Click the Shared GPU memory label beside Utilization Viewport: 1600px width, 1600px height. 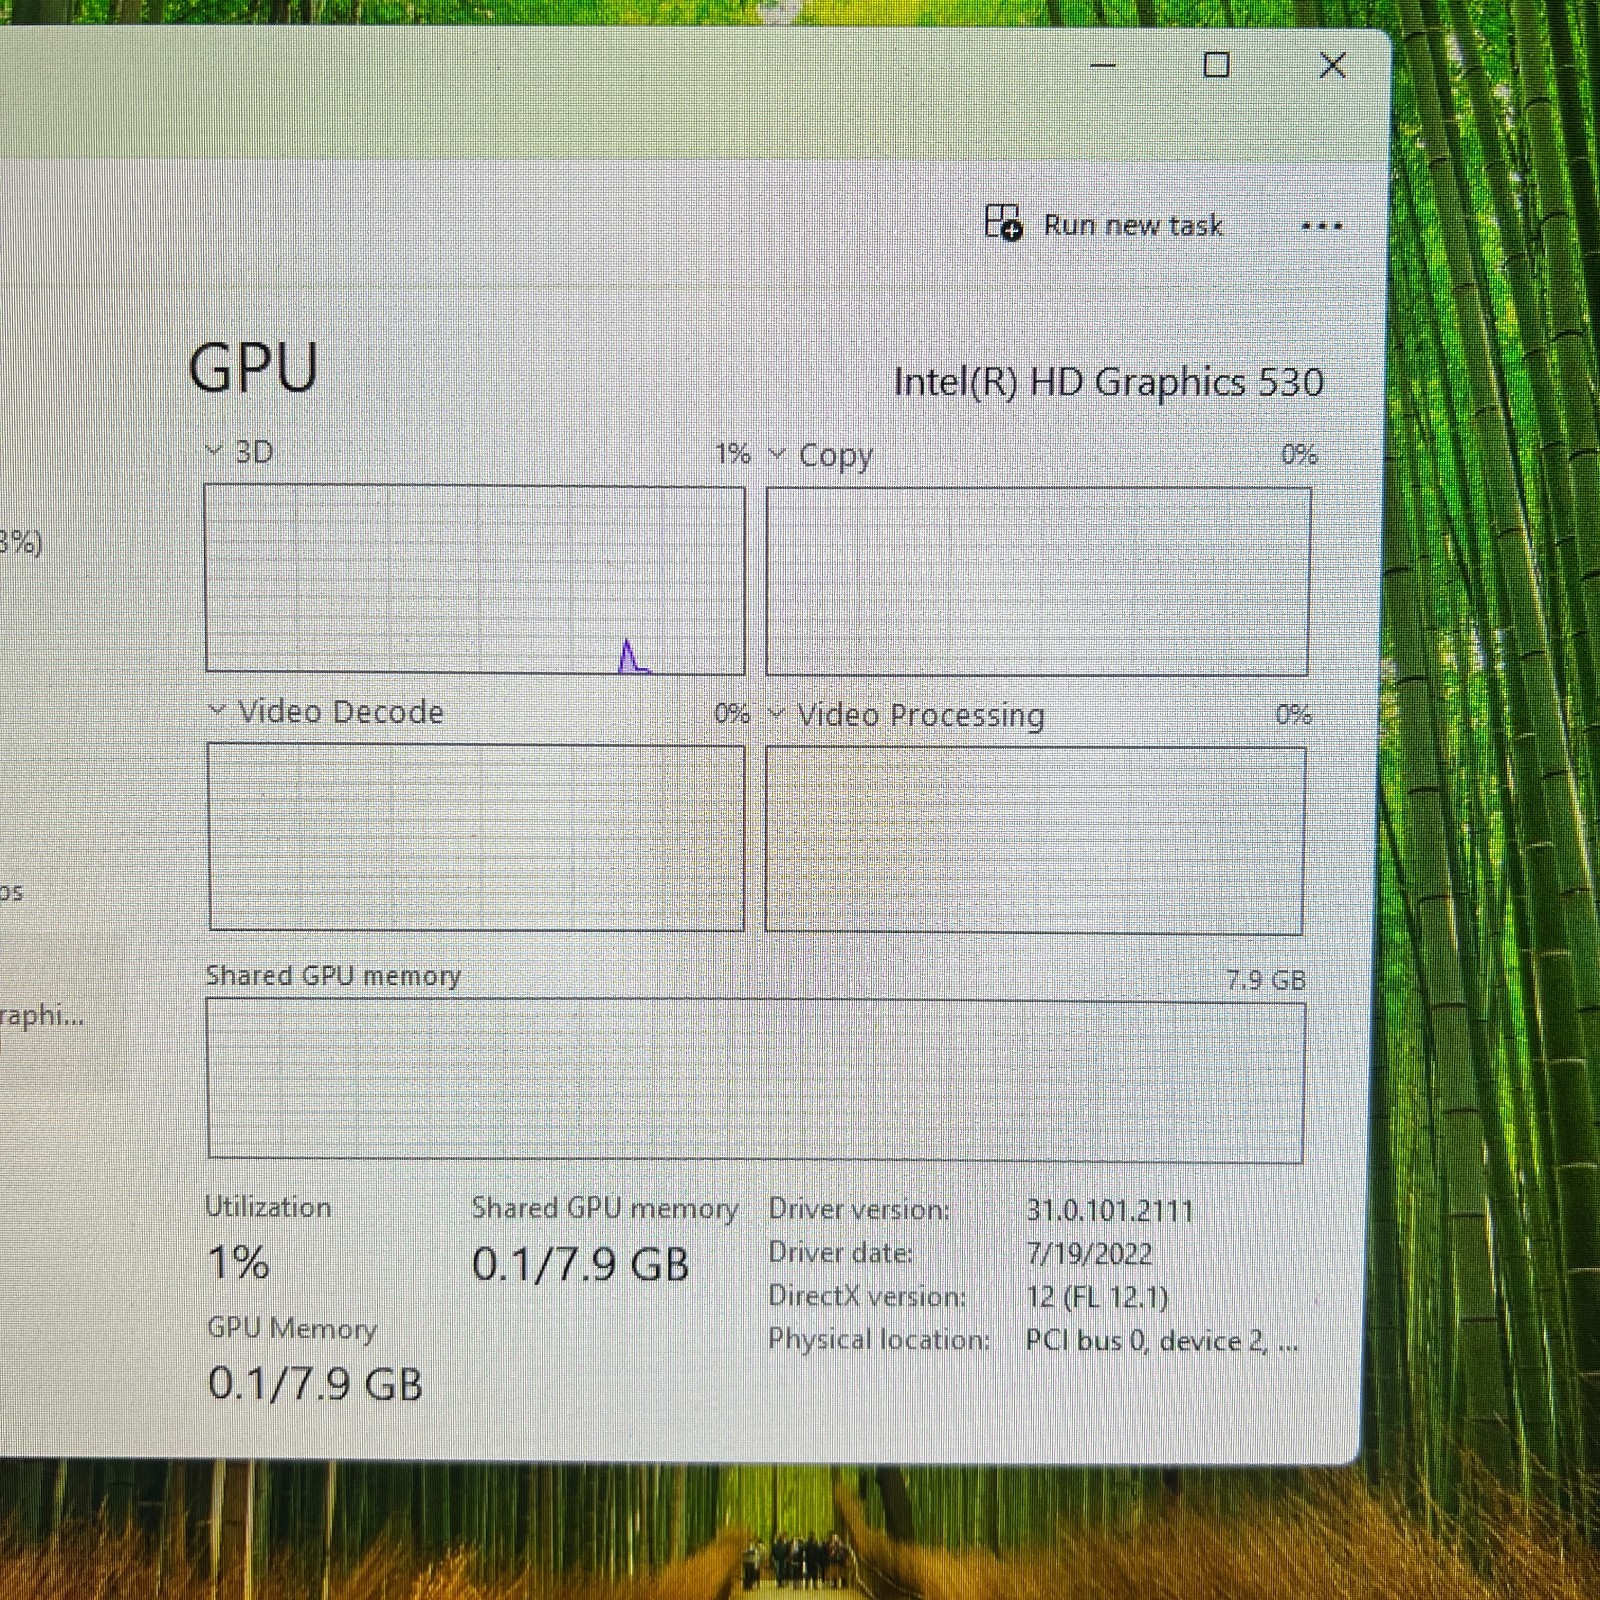[x=605, y=1208]
